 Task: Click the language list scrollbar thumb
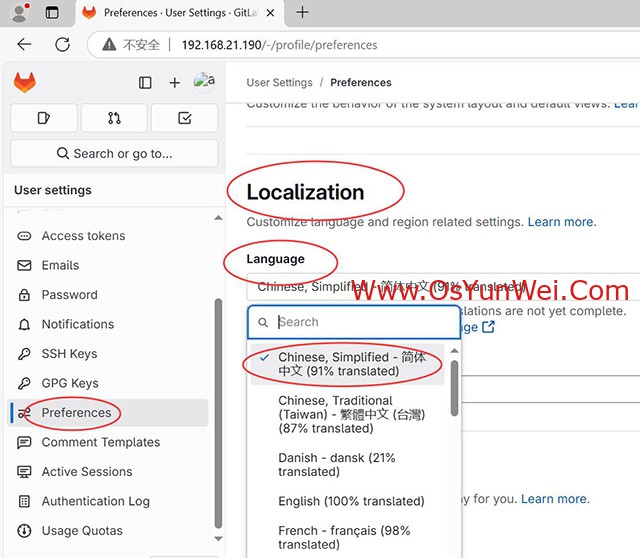tap(454, 388)
